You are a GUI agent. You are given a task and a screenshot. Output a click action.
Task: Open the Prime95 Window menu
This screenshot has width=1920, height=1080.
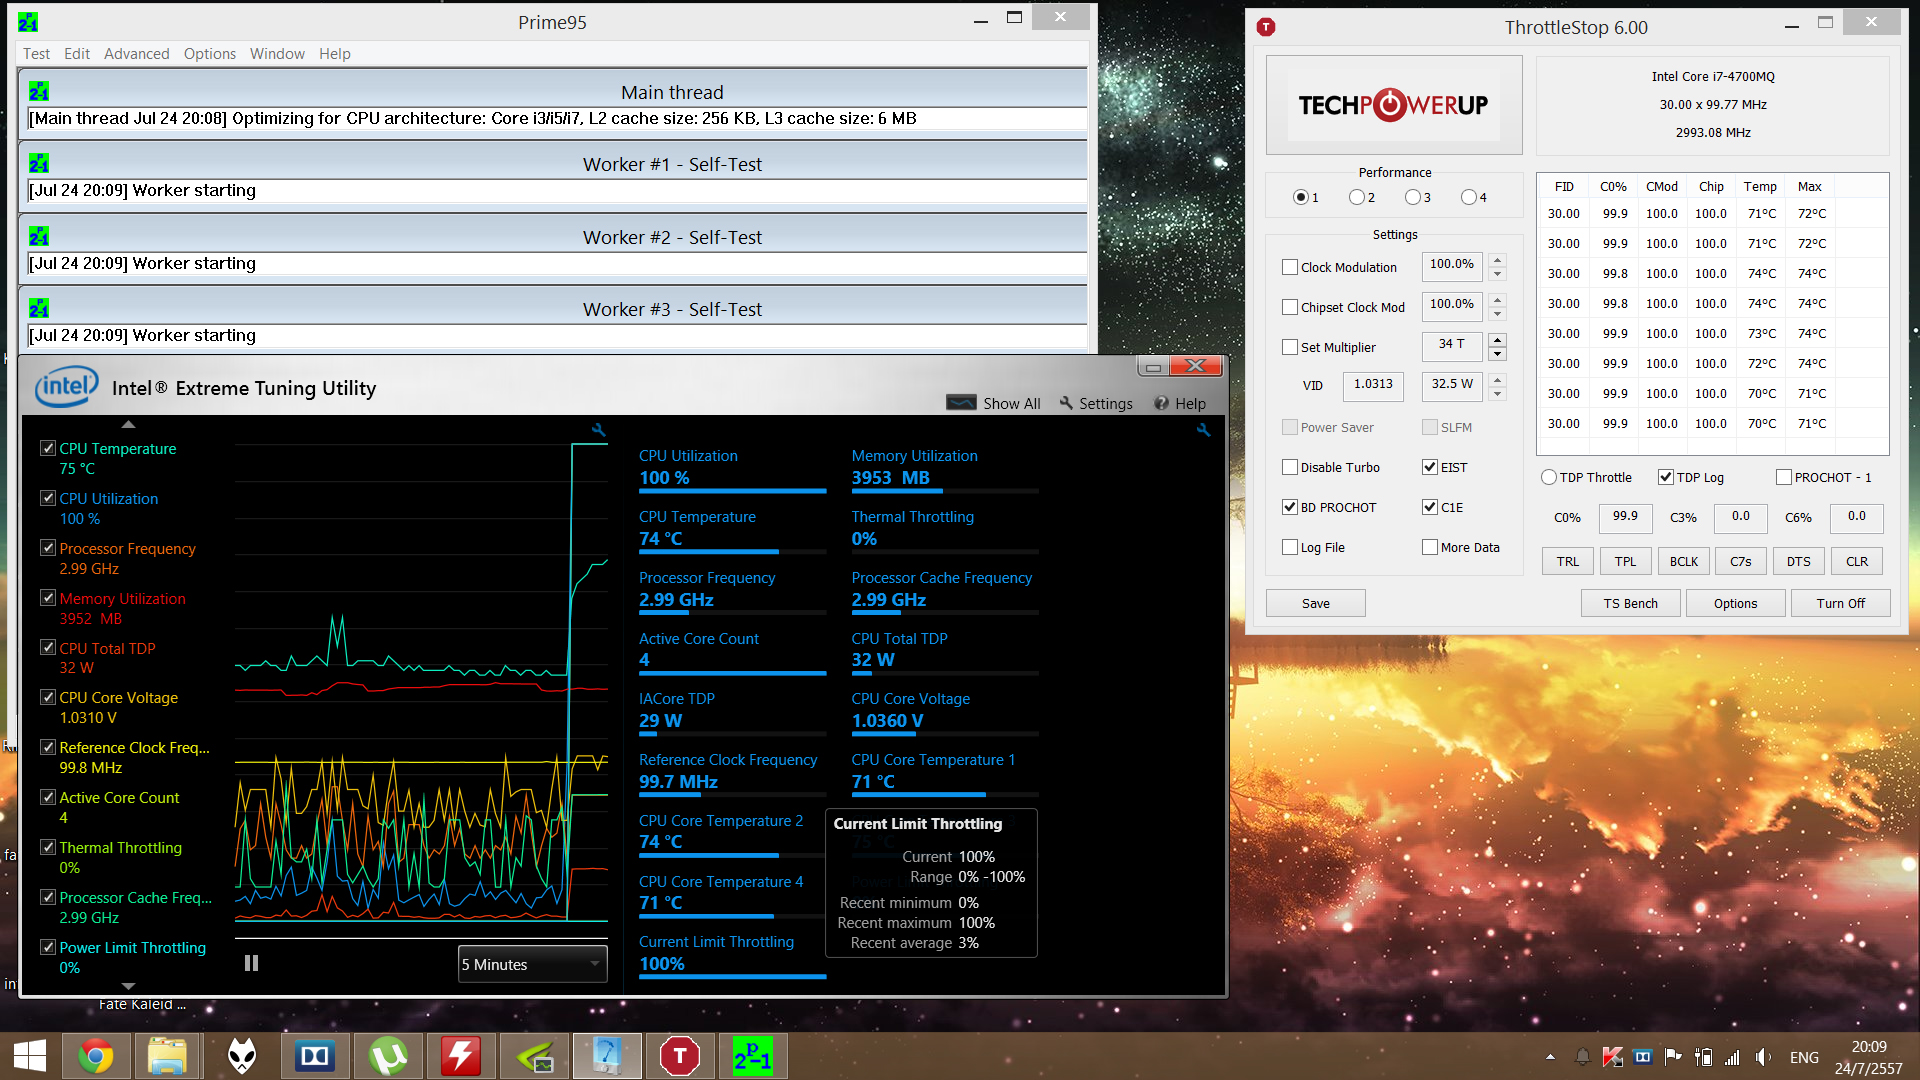[277, 54]
